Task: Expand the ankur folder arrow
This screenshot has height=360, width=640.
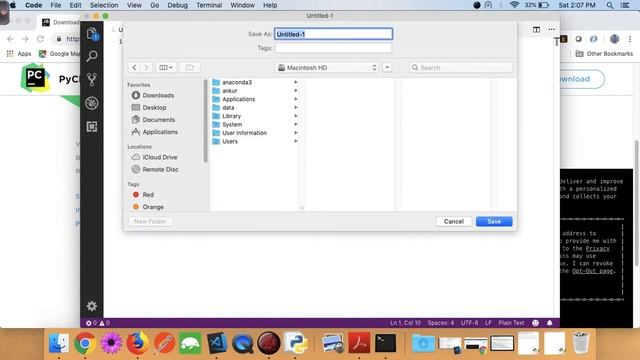Action: click(x=296, y=91)
